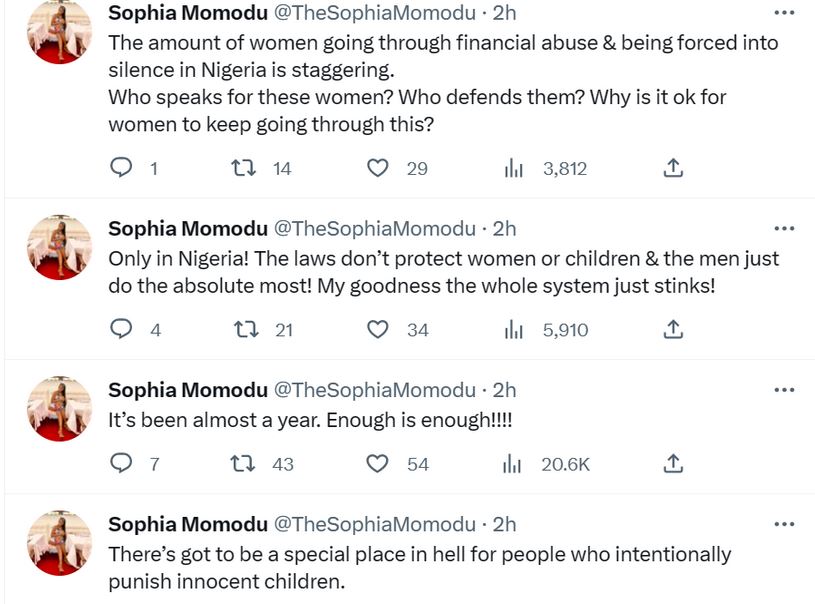The width and height of the screenshot is (815, 604).
Task: Open more options on first tweet
Action: tap(785, 13)
